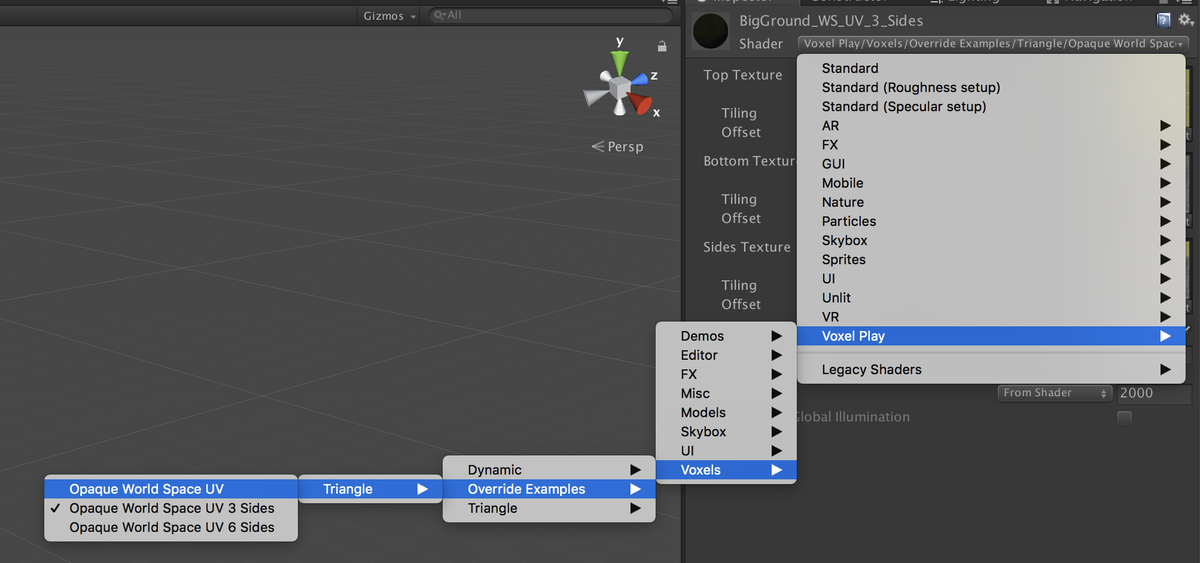Expand the FX shader category
1200x563 pixels.
(991, 144)
